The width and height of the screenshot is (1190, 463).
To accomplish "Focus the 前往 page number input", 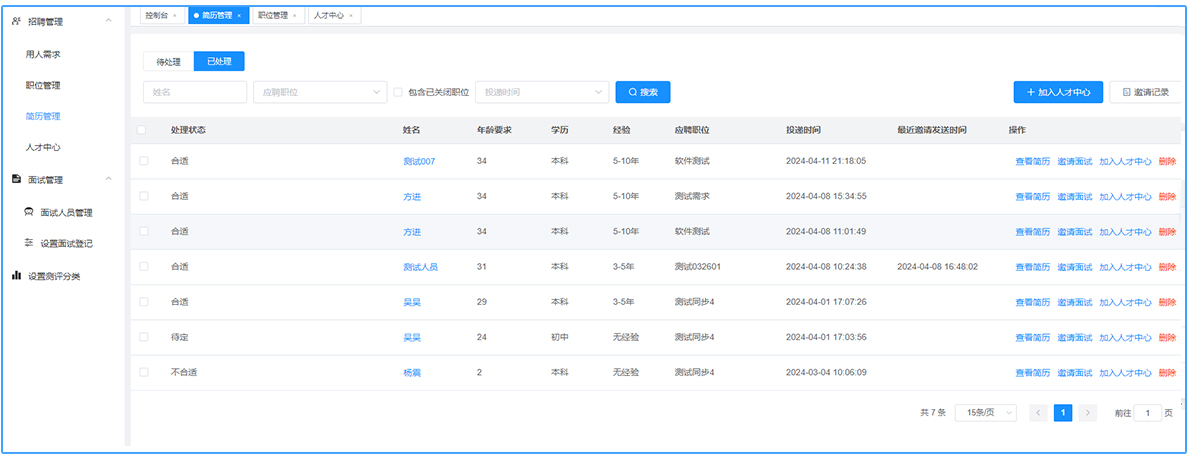I will tap(1148, 413).
